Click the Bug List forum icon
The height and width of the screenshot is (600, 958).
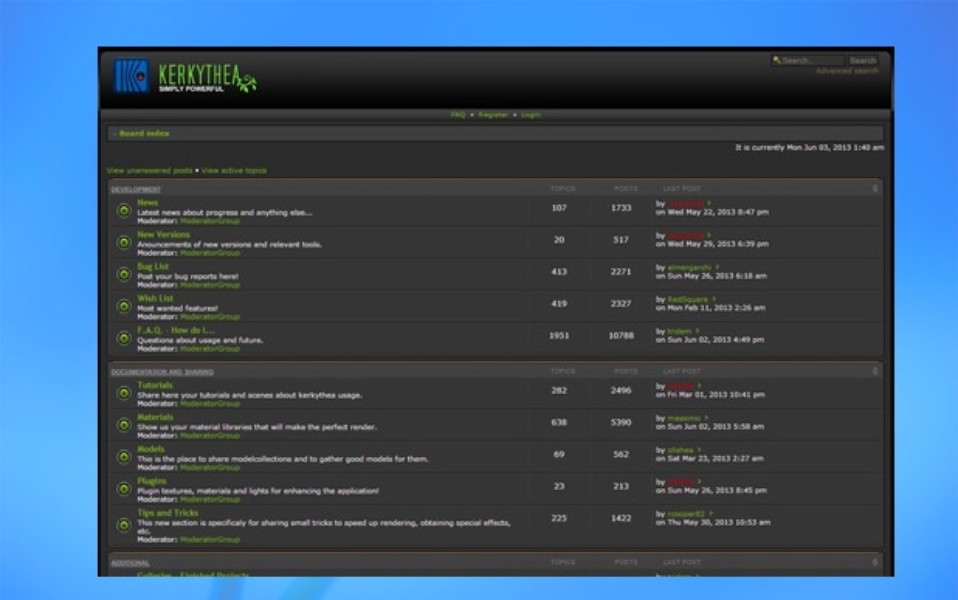tap(123, 273)
